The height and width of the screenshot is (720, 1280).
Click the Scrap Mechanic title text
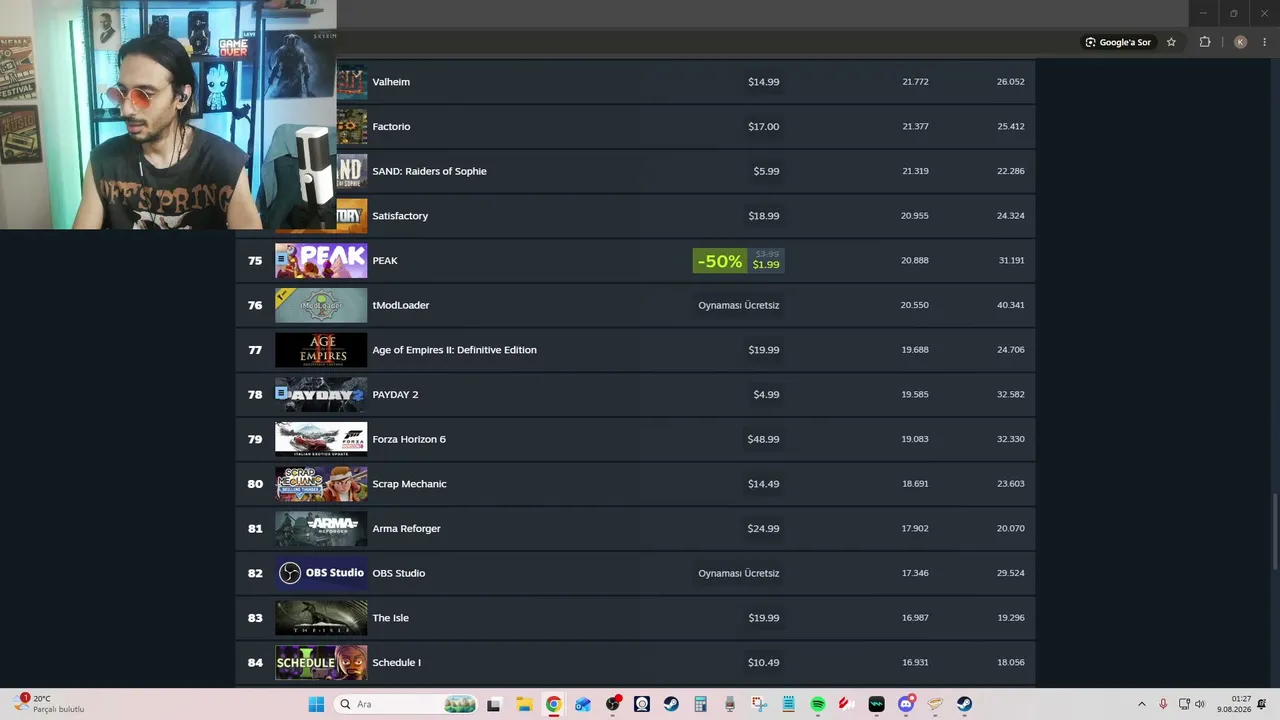tap(409, 484)
